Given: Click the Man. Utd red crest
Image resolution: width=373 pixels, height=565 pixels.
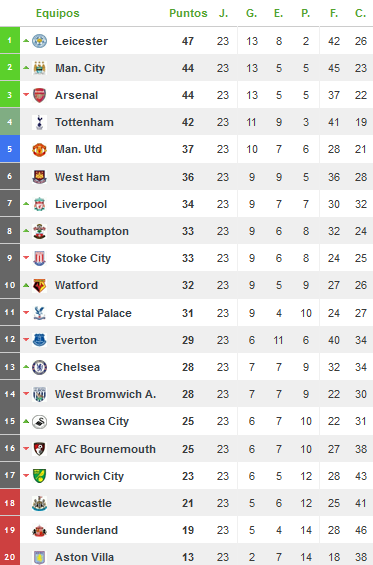Looking at the screenshot, I should [x=39, y=149].
